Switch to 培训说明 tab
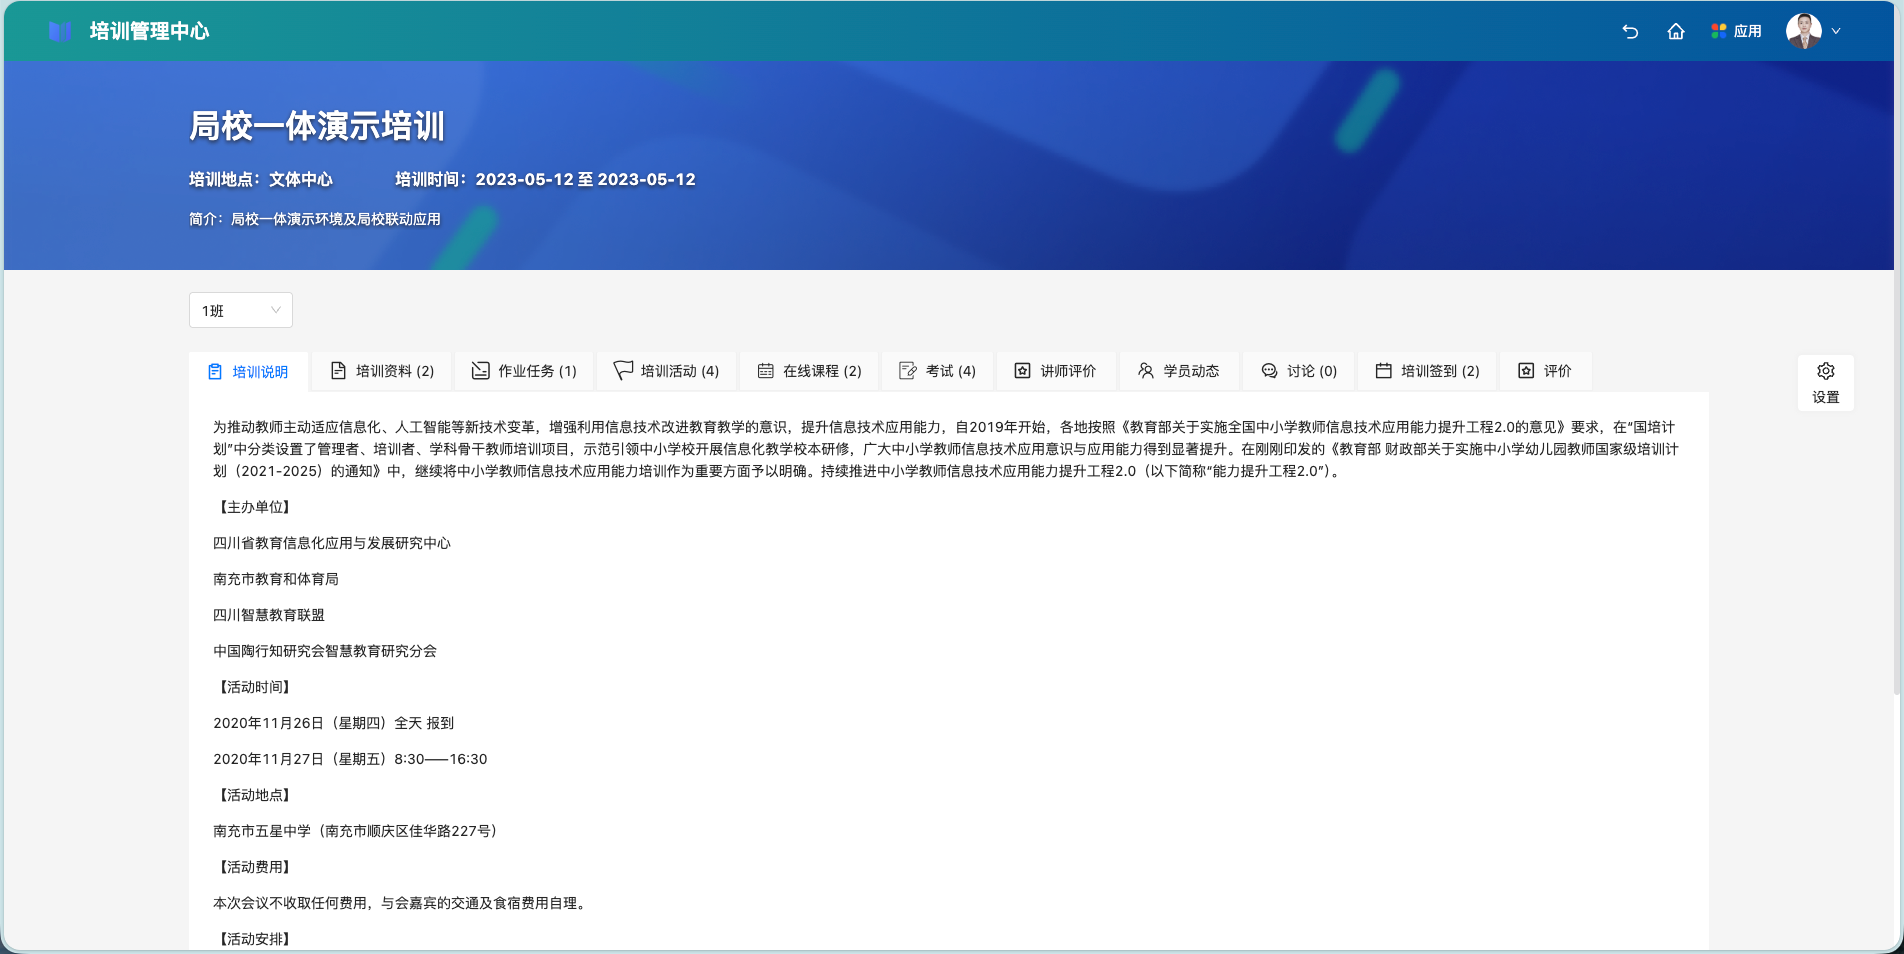The image size is (1904, 954). point(248,372)
